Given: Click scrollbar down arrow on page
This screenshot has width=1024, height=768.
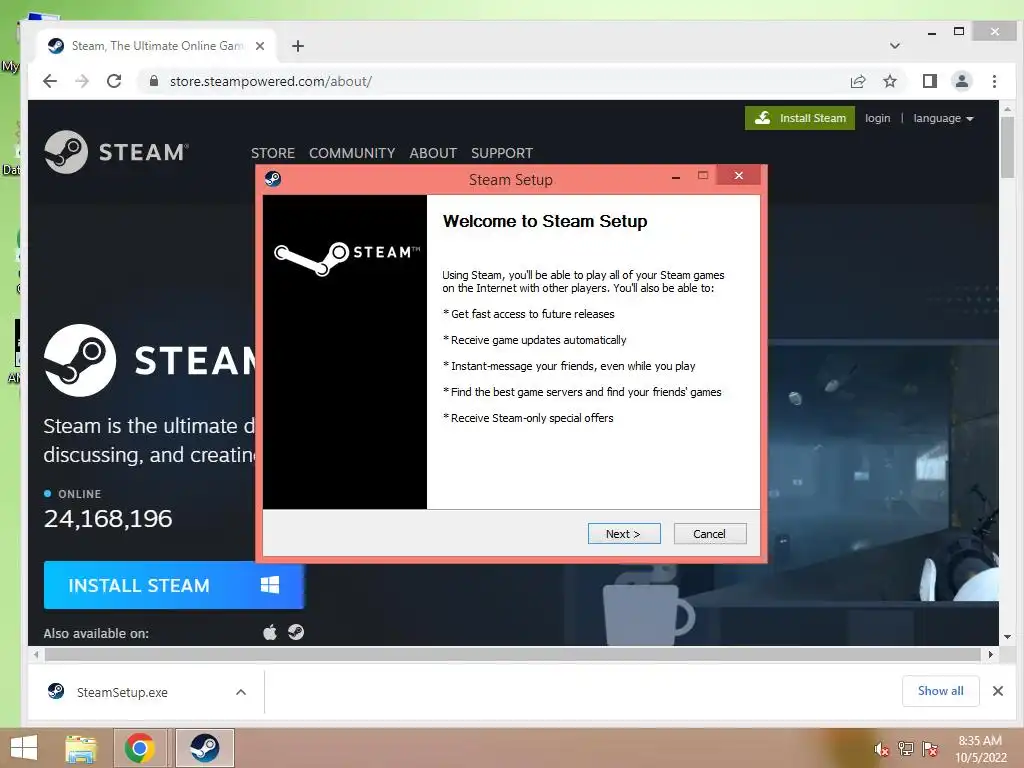Looking at the screenshot, I should point(1007,637).
